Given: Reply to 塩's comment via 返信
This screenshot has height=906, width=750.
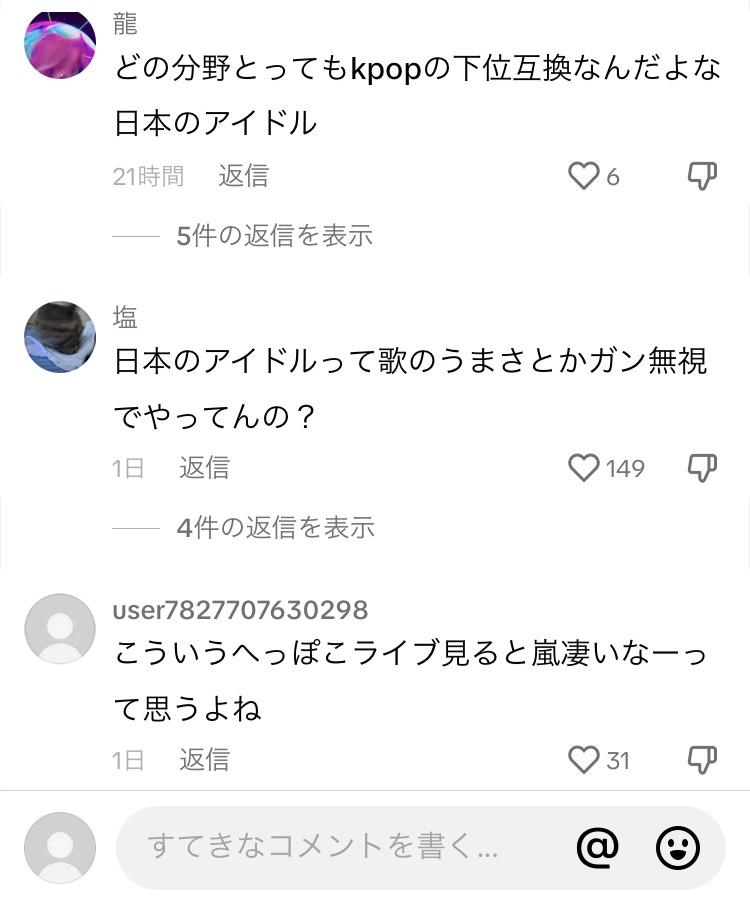Looking at the screenshot, I should tap(204, 468).
